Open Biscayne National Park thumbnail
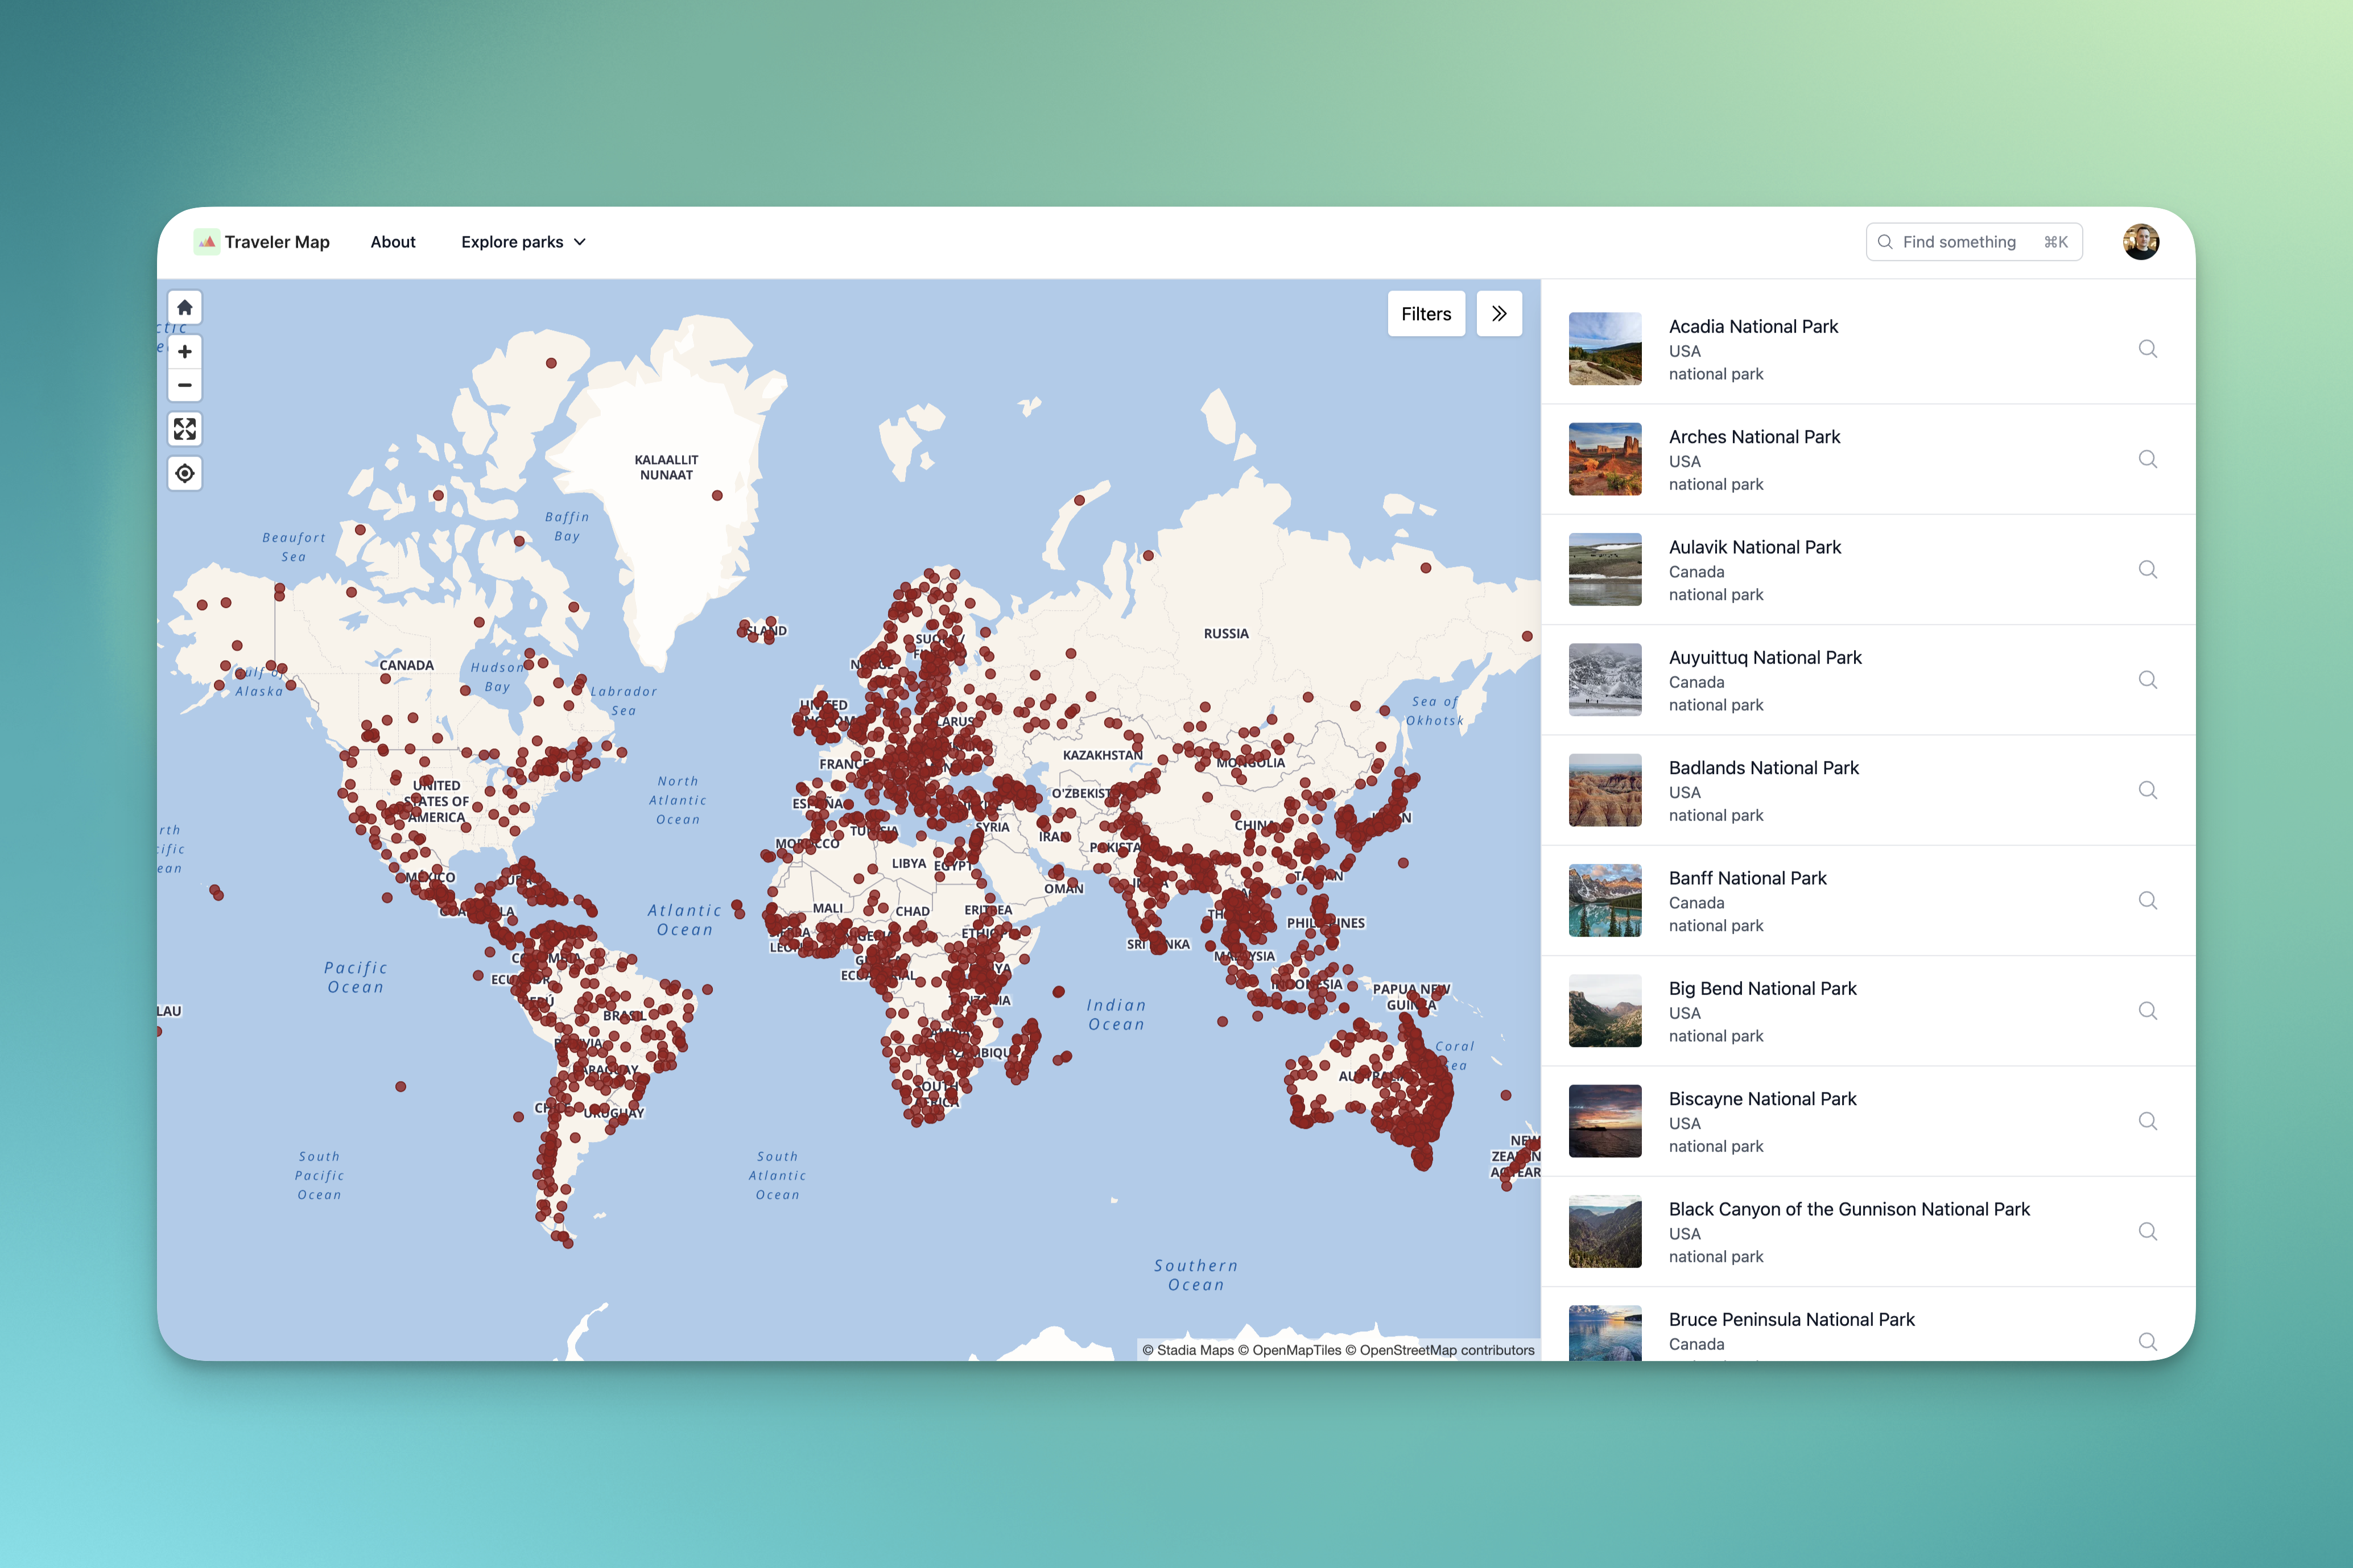Image resolution: width=2353 pixels, height=1568 pixels. 1605,1121
